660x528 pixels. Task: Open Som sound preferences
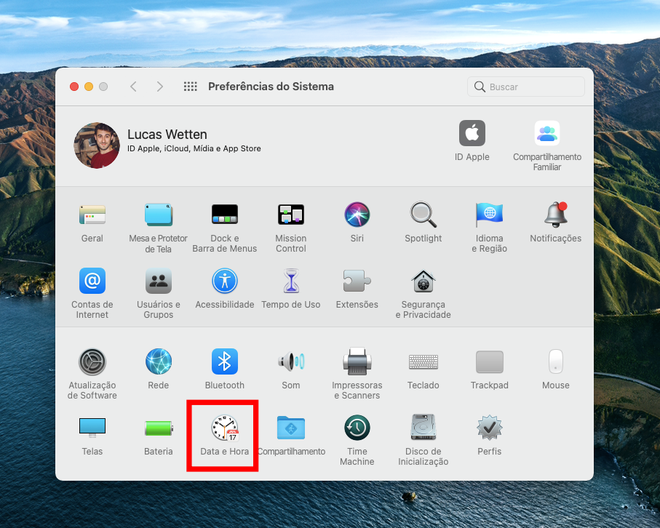click(x=291, y=361)
